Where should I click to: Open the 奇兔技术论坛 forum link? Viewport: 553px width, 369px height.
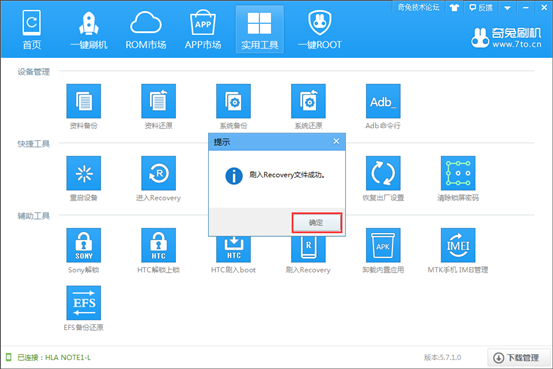coord(419,7)
